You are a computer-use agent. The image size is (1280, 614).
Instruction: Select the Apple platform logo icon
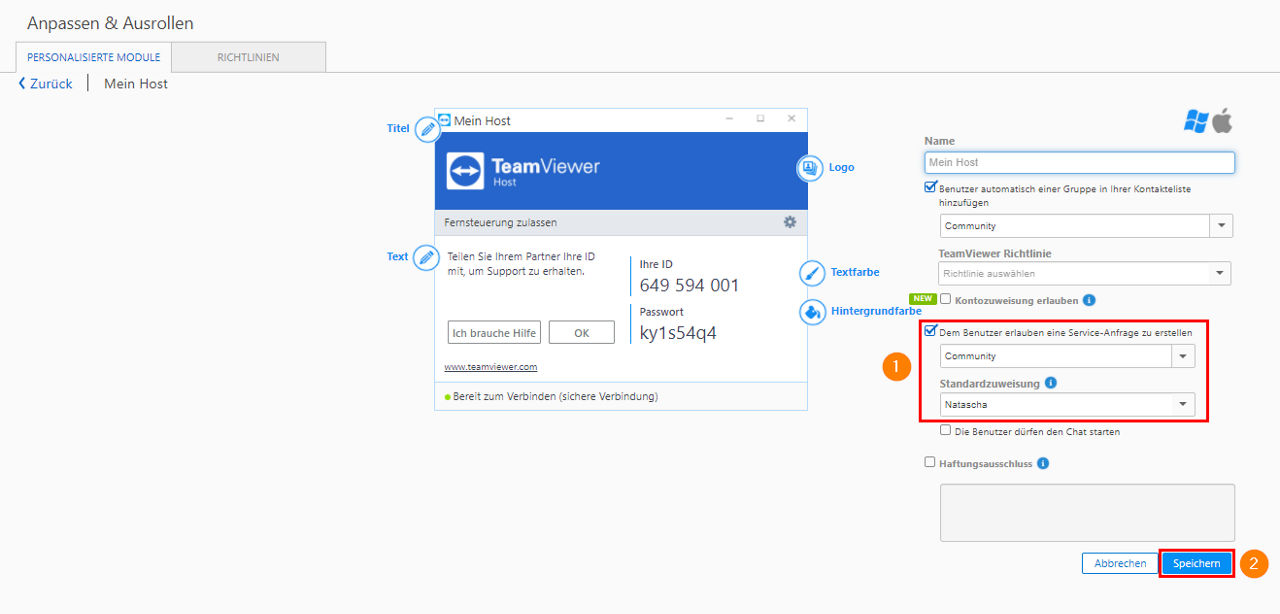1223,121
